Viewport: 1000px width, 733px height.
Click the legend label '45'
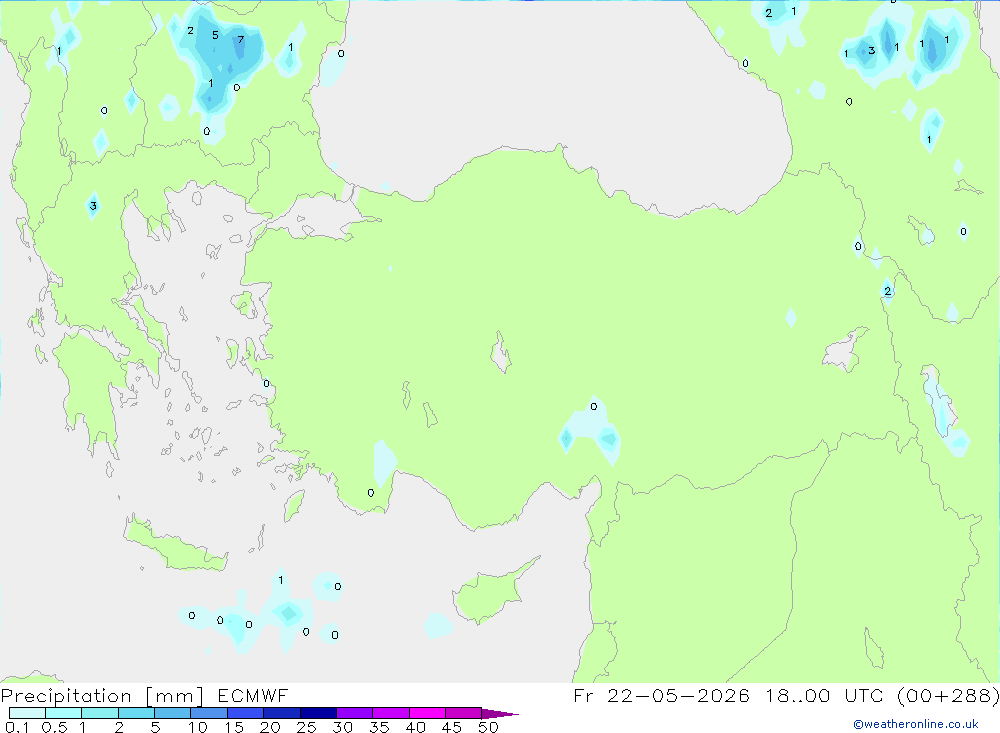pos(452,727)
